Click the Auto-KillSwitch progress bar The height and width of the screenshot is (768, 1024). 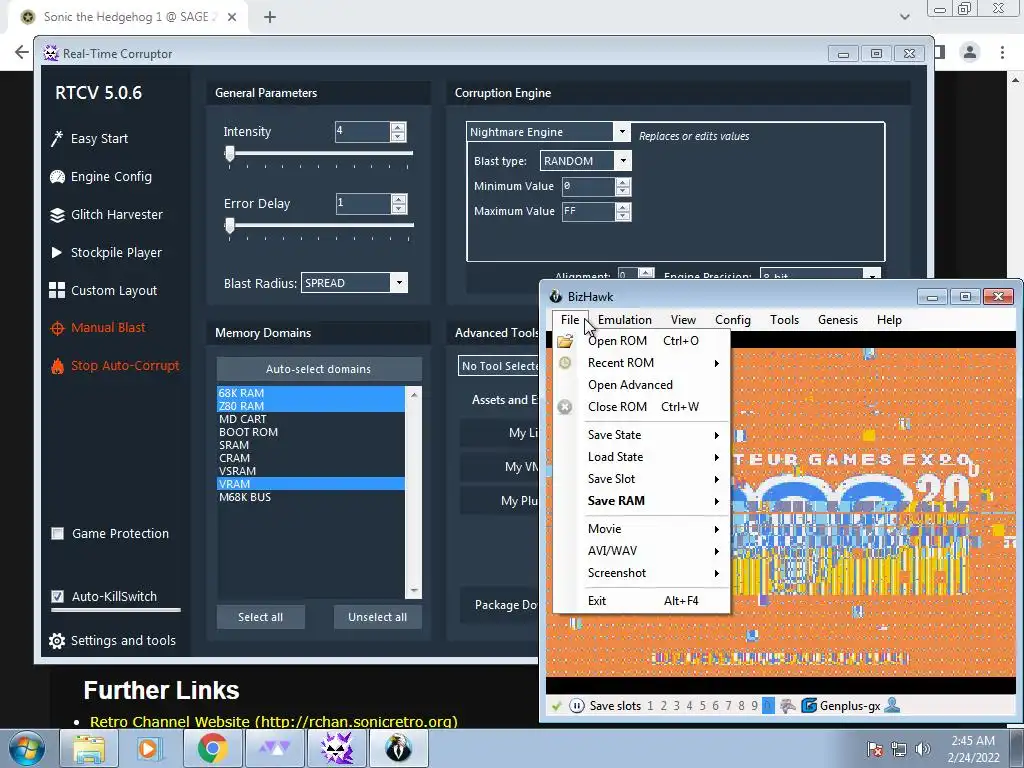tap(116, 611)
